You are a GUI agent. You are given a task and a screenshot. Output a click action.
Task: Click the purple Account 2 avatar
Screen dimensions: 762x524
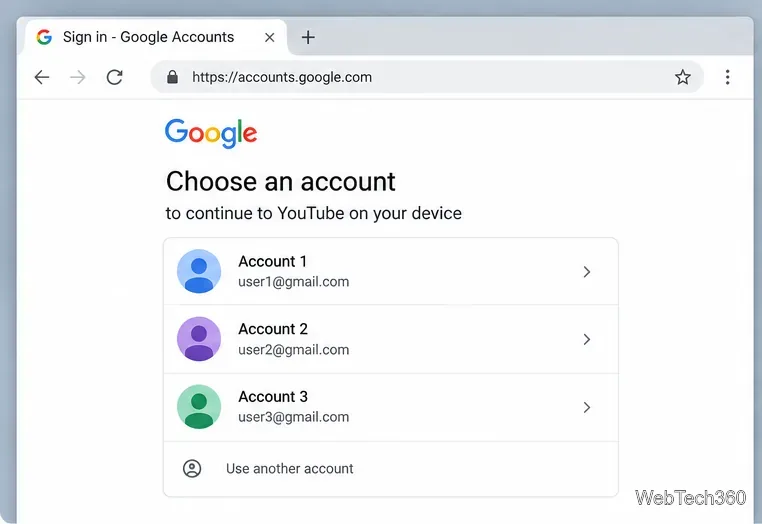click(199, 339)
